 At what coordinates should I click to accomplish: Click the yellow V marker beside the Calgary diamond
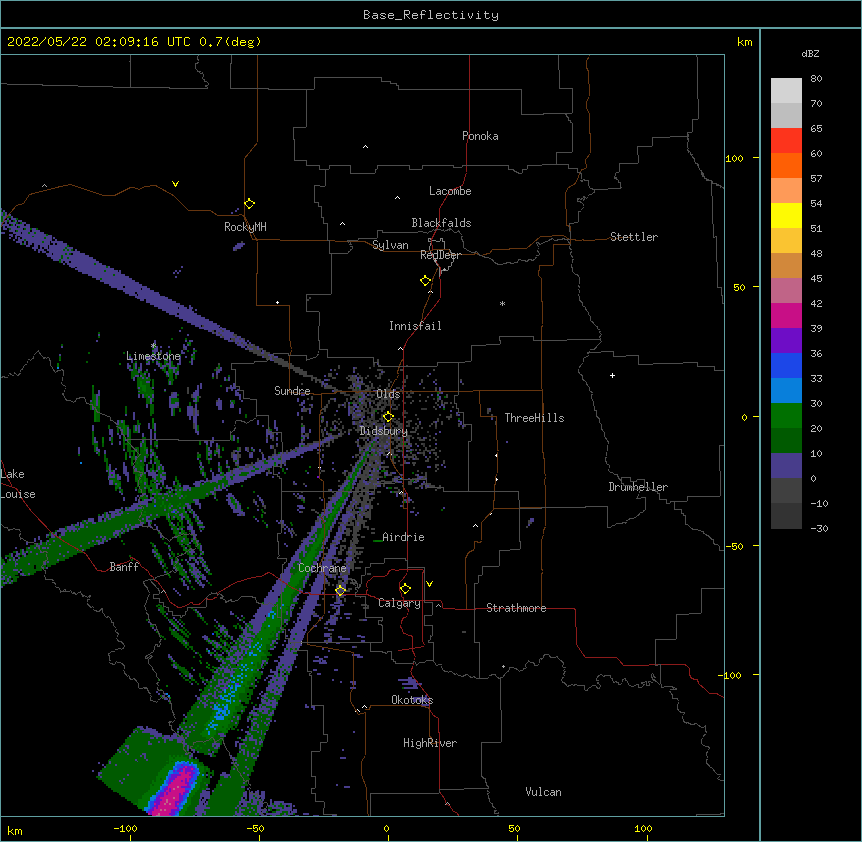pyautogui.click(x=429, y=584)
